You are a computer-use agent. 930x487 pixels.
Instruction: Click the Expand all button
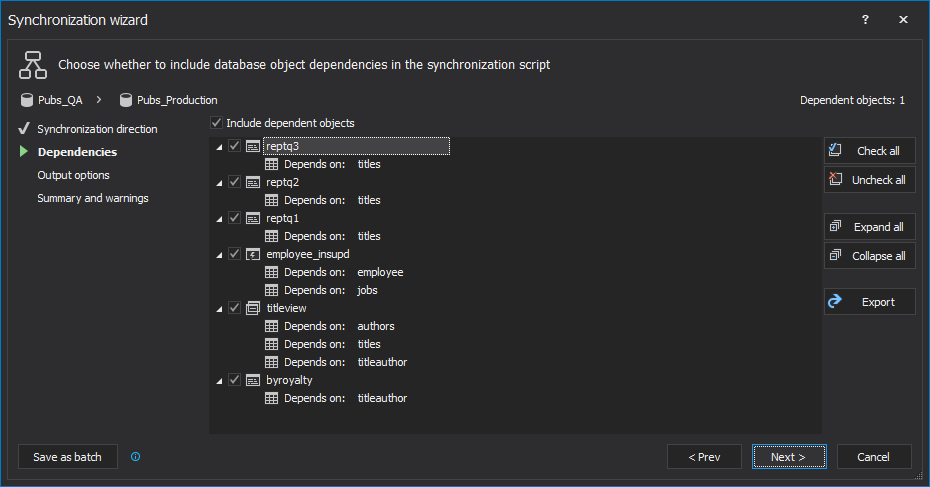[x=869, y=227]
